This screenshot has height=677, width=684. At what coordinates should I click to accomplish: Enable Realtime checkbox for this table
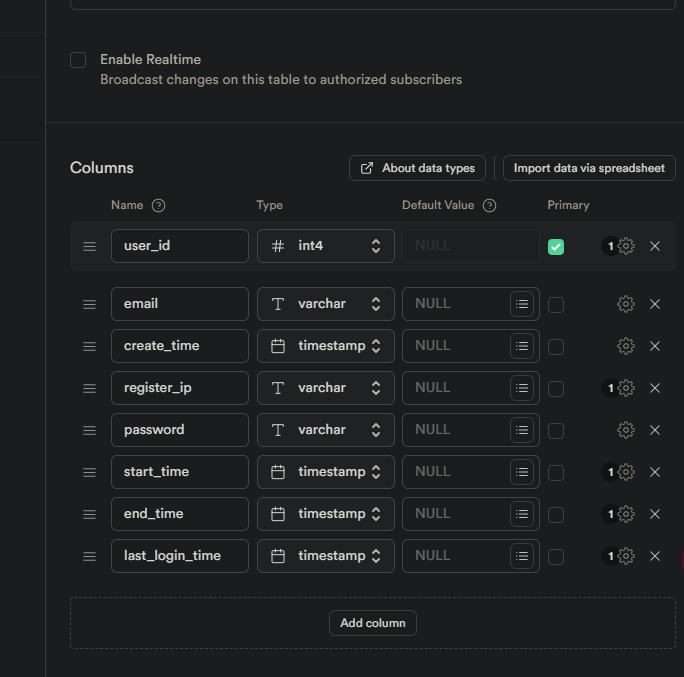78,60
